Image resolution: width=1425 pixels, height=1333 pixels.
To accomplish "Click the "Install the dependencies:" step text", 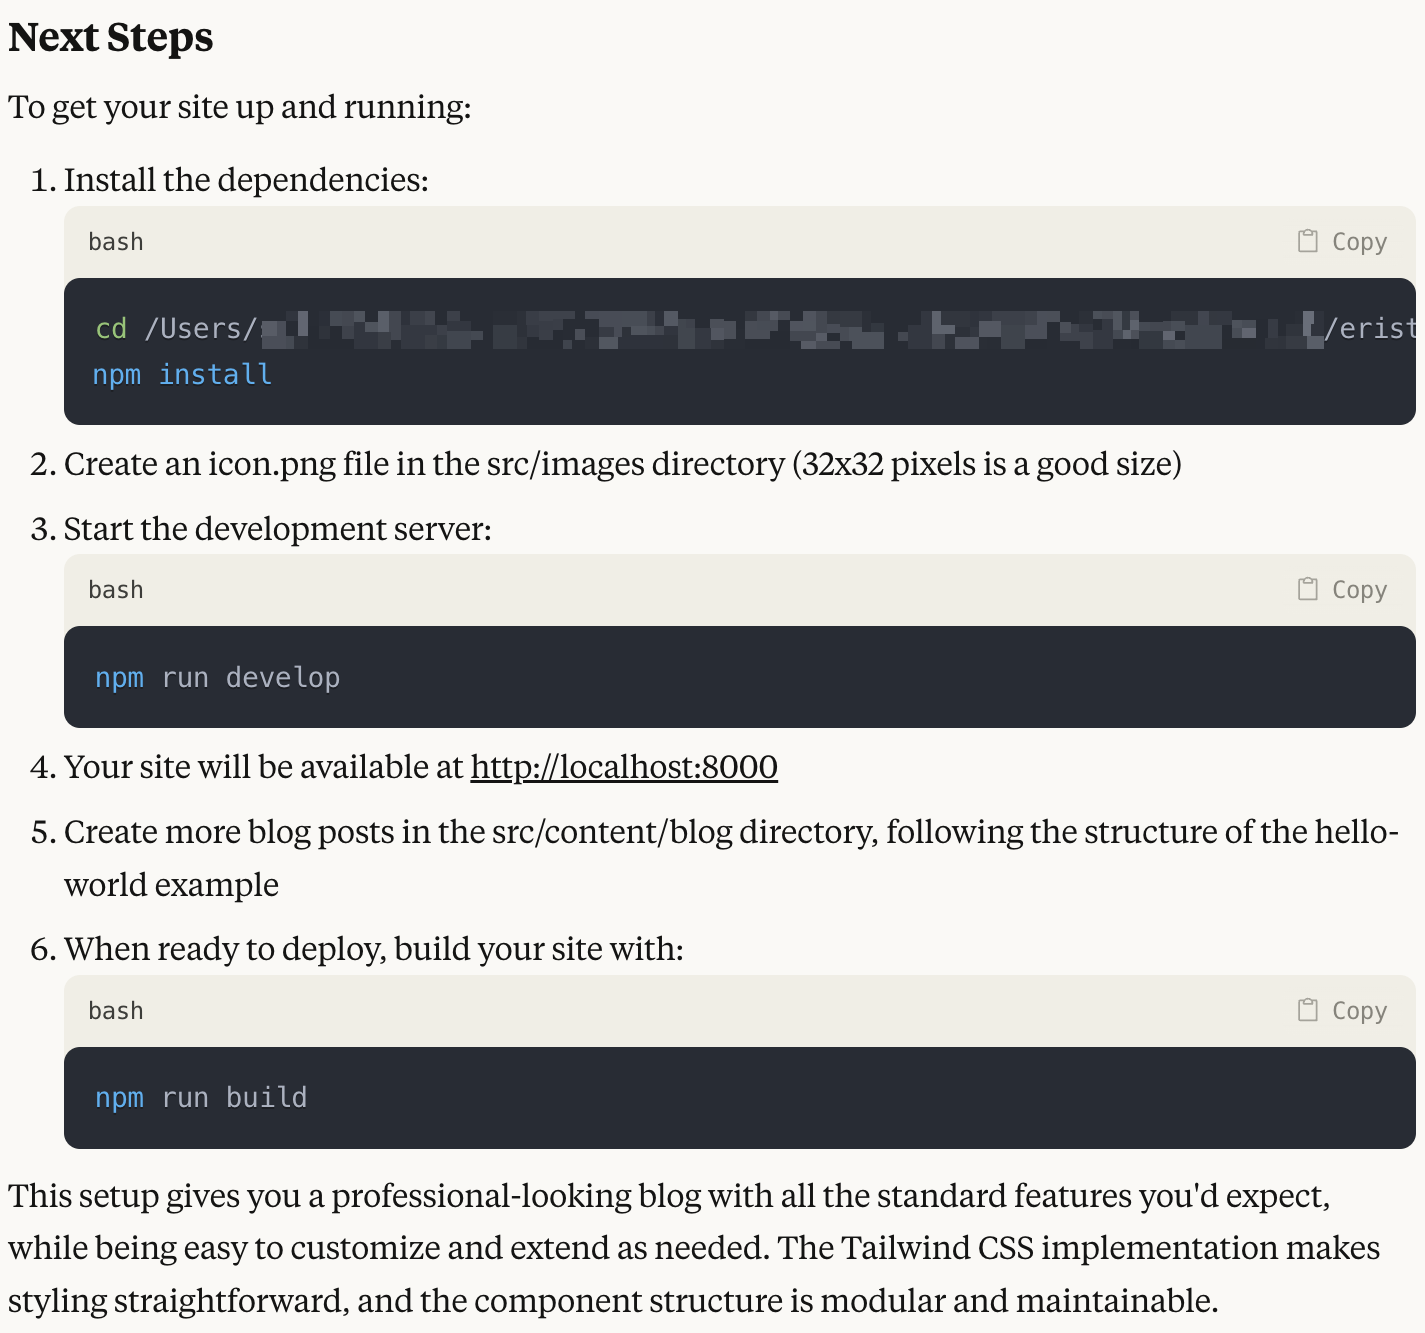I will pyautogui.click(x=246, y=180).
